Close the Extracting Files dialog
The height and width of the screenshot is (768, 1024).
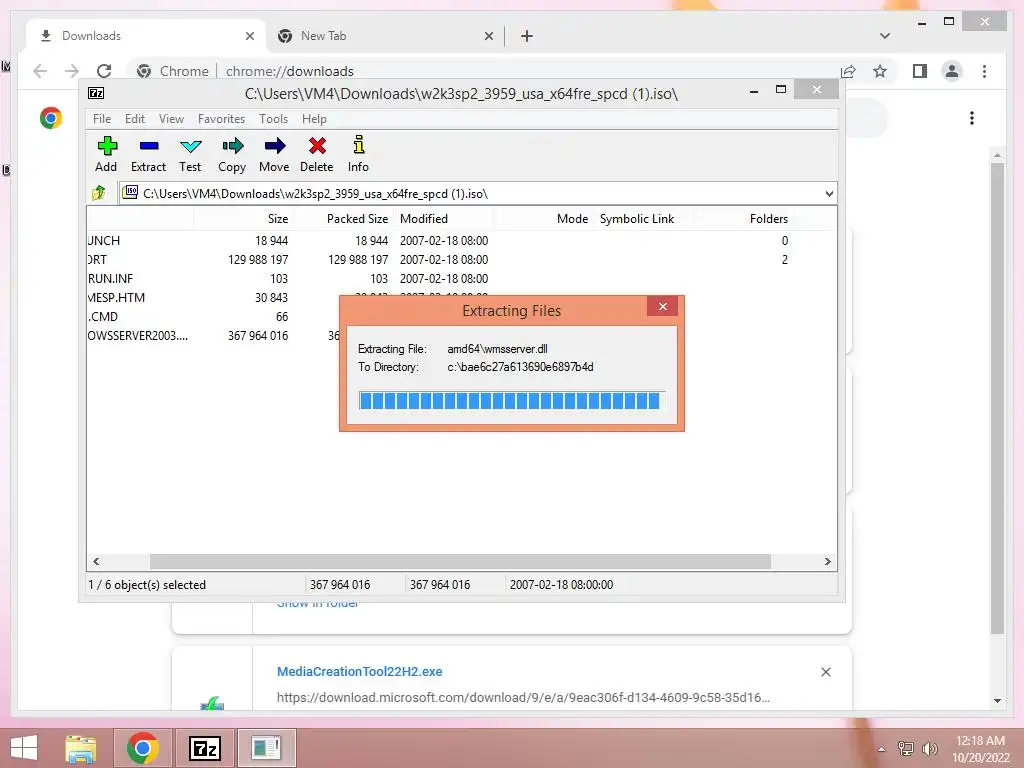click(x=662, y=306)
